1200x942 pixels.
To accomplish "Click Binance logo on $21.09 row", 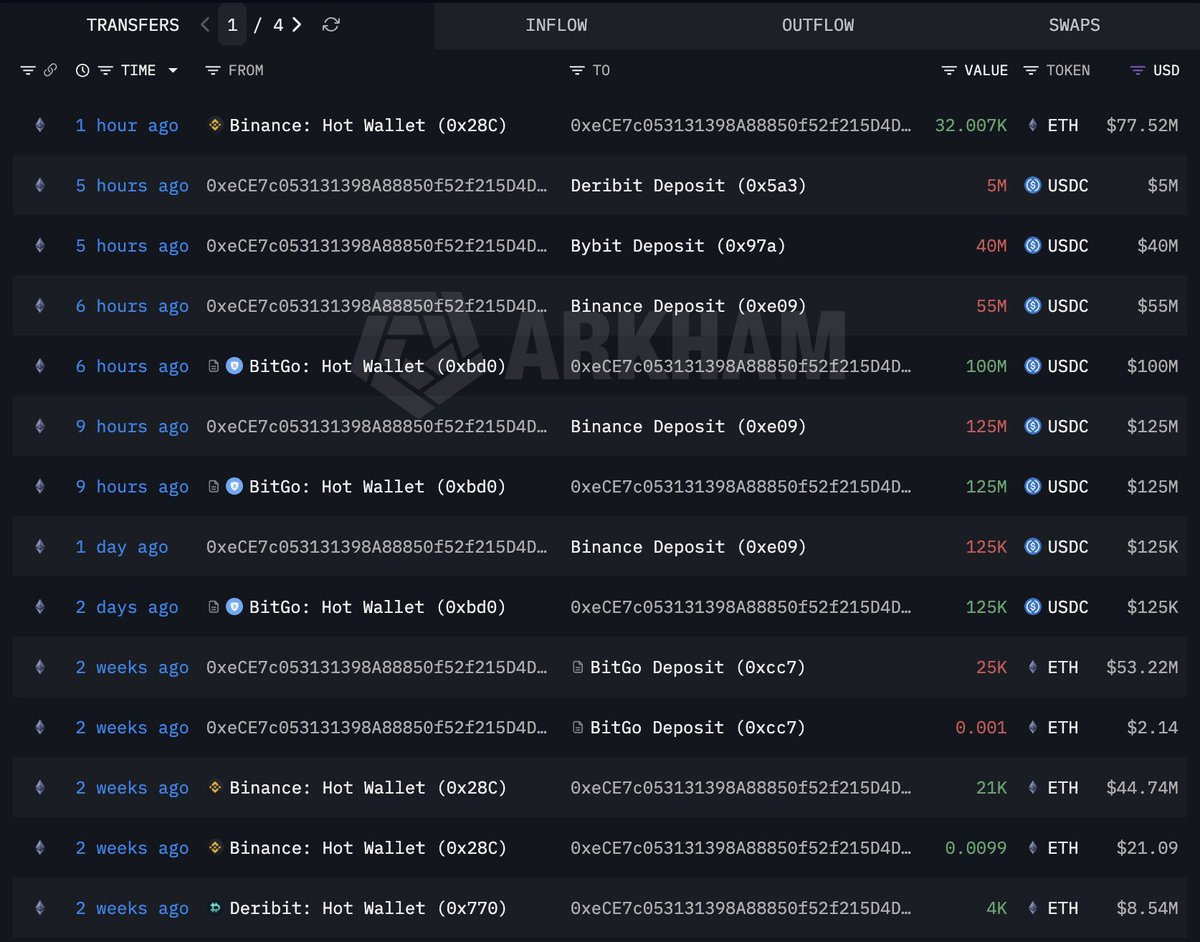I will point(214,848).
